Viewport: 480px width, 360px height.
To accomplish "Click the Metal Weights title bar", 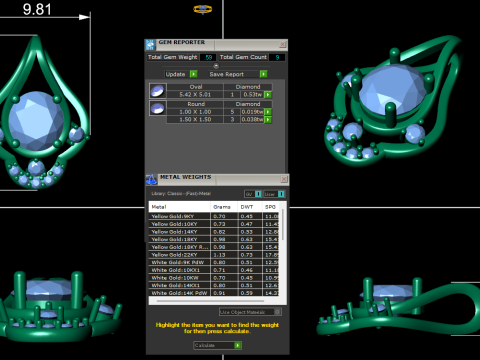I will (217, 179).
